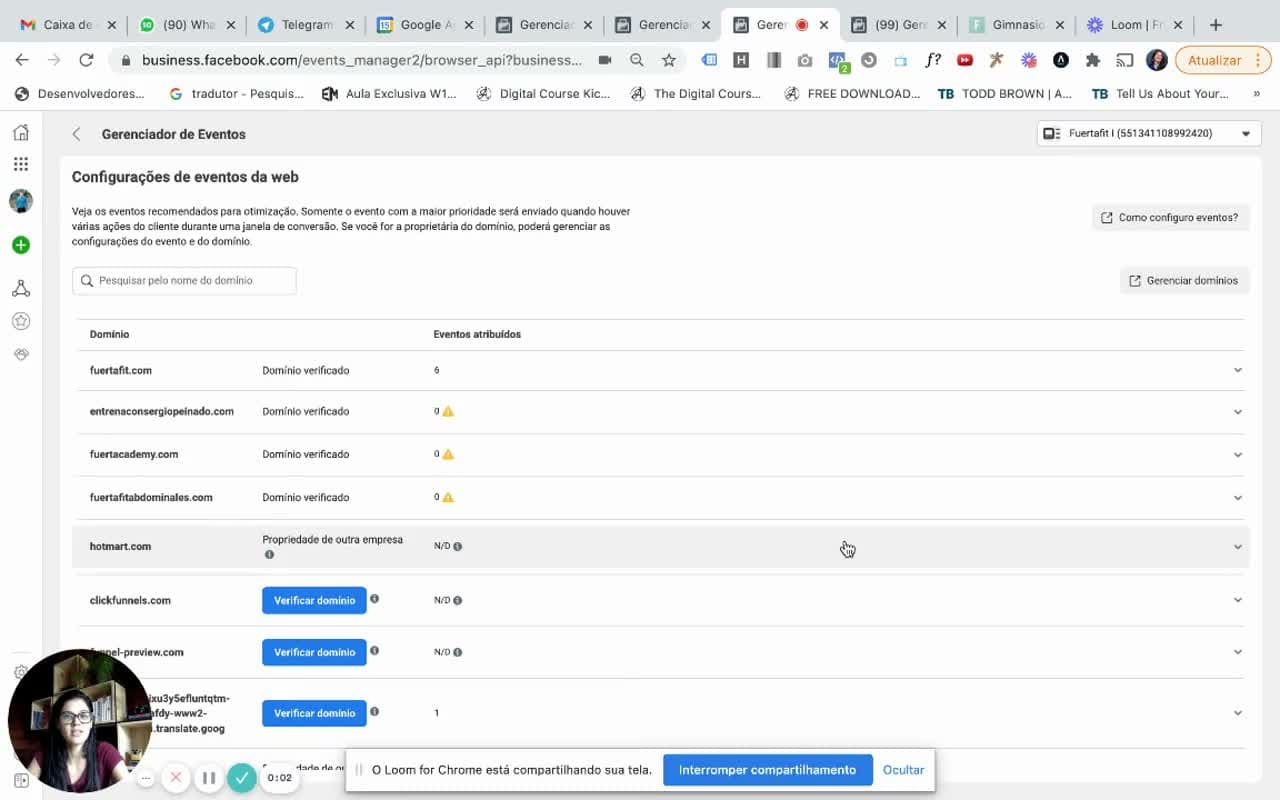Click the Chrome address bar URL
The width and height of the screenshot is (1280, 800).
361,60
